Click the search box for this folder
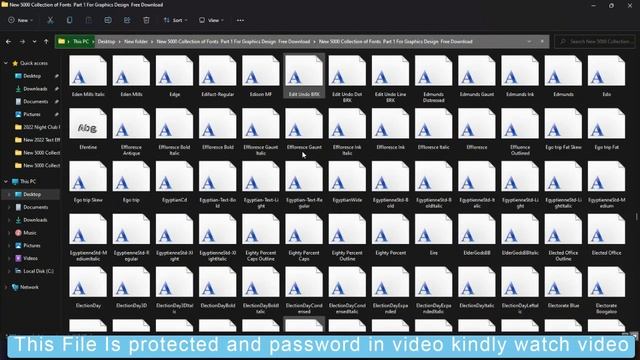 [x=595, y=42]
